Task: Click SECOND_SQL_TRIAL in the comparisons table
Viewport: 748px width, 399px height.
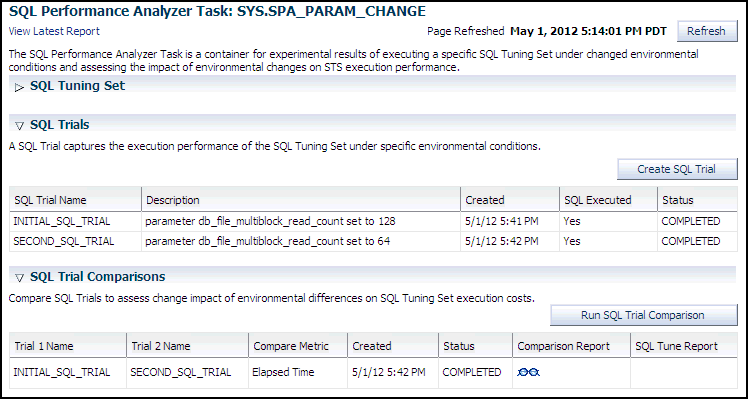Action: click(180, 372)
